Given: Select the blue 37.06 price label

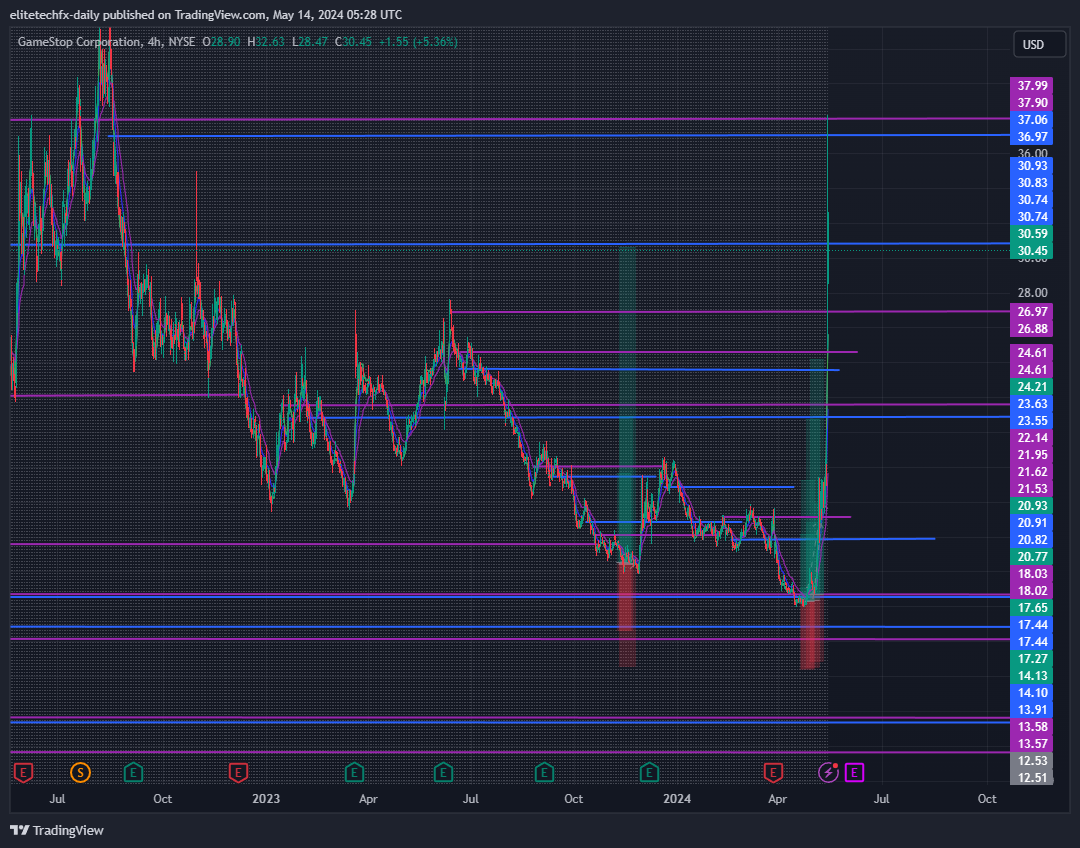Looking at the screenshot, I should (1032, 120).
